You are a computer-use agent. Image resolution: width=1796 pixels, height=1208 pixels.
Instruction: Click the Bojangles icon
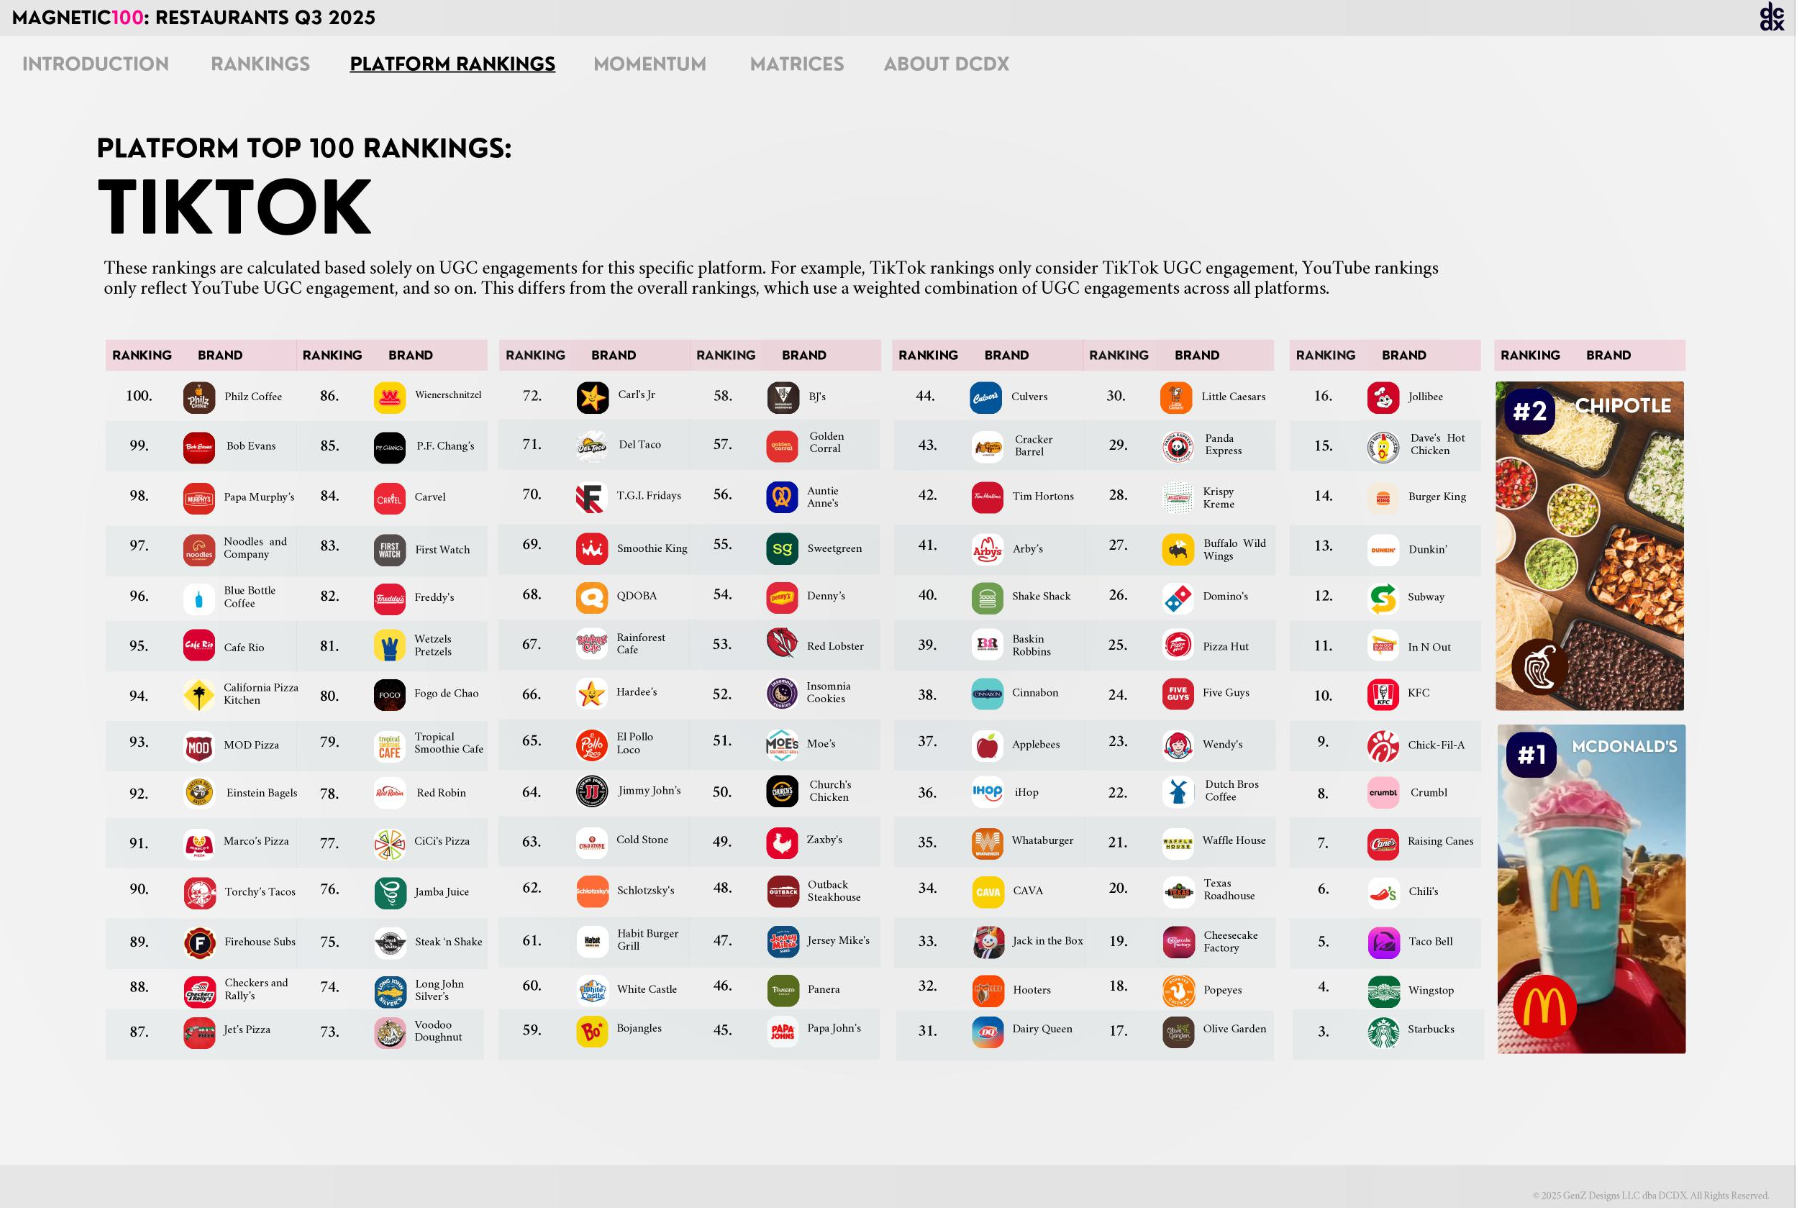[x=592, y=1031]
